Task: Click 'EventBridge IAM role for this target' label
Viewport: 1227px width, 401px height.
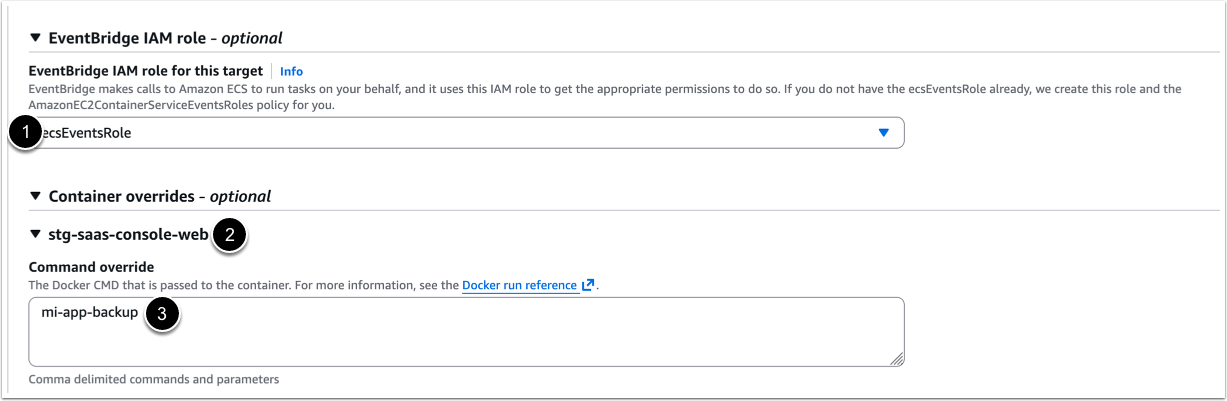Action: (x=146, y=71)
